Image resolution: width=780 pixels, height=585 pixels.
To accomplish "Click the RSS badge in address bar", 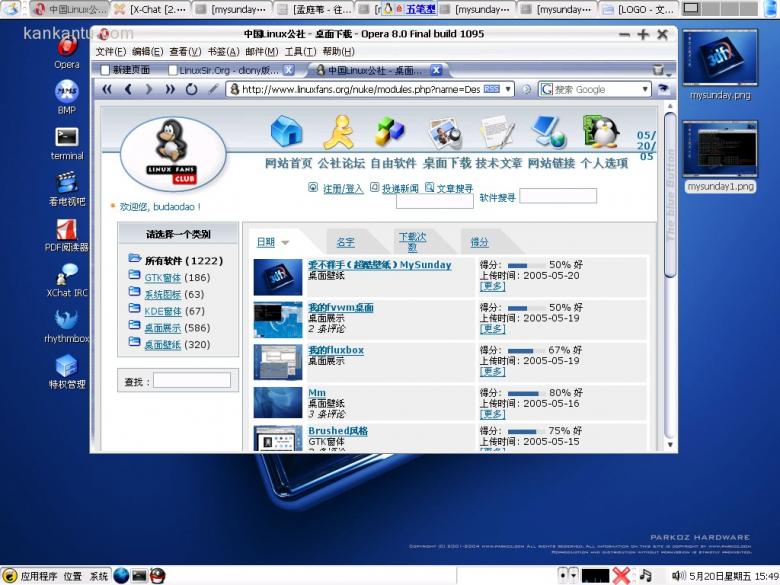I will (x=492, y=89).
